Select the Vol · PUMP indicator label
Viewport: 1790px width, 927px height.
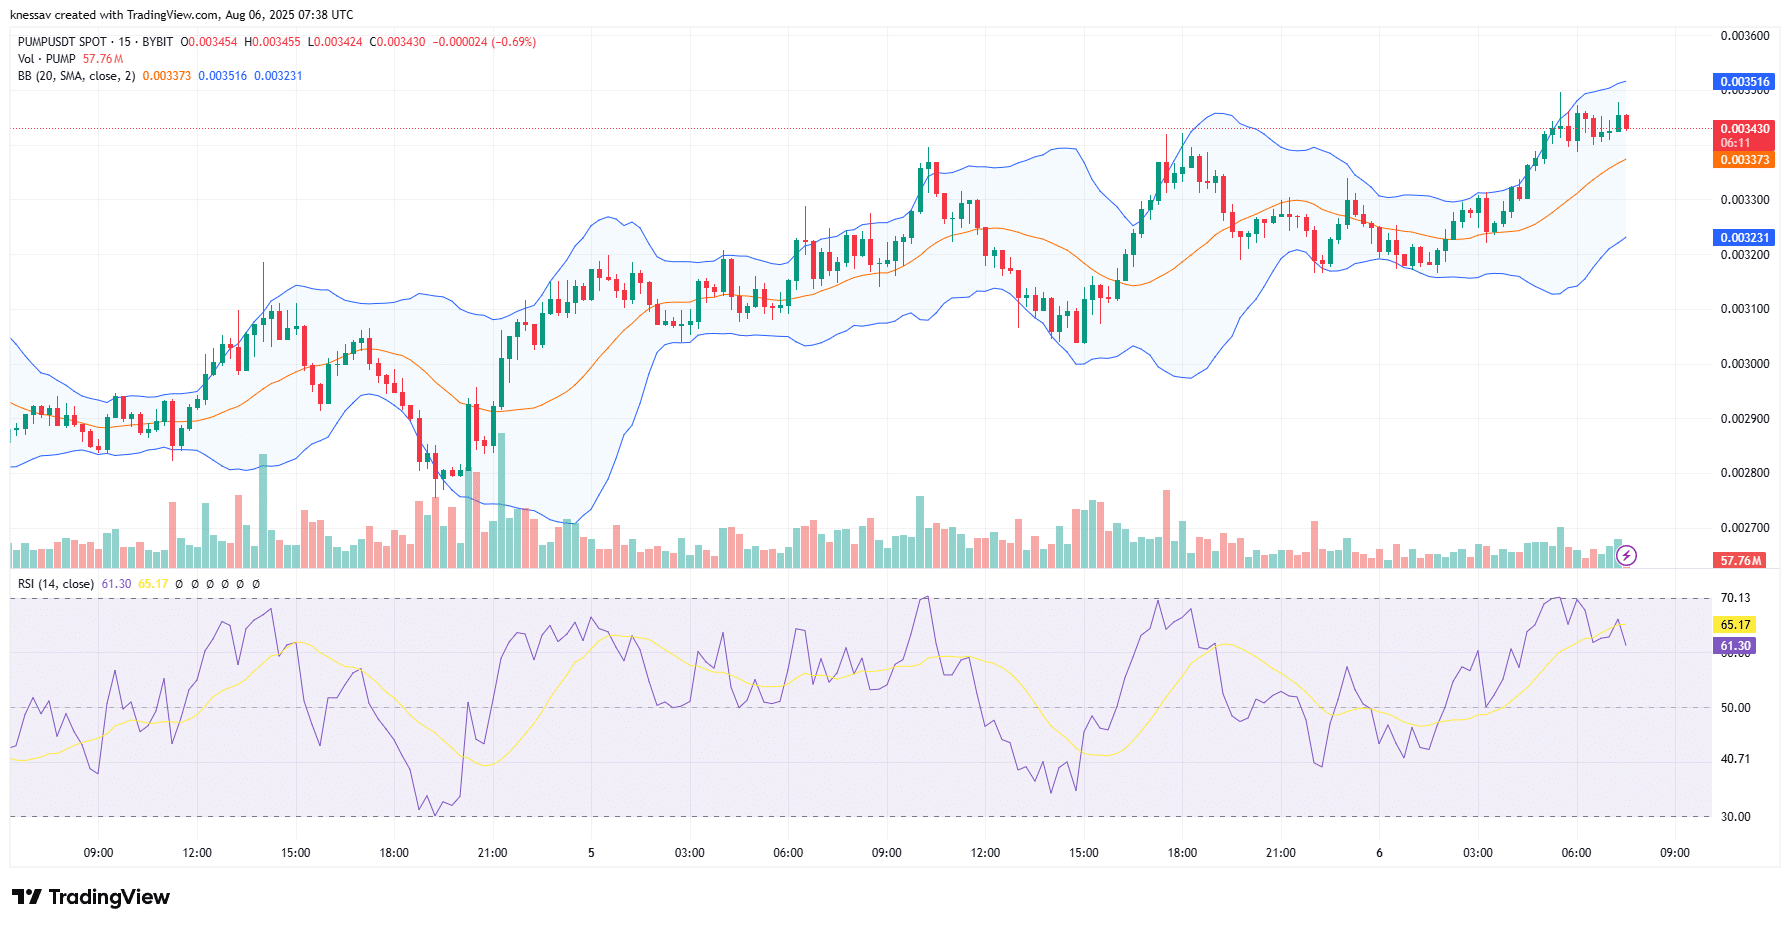click(47, 59)
